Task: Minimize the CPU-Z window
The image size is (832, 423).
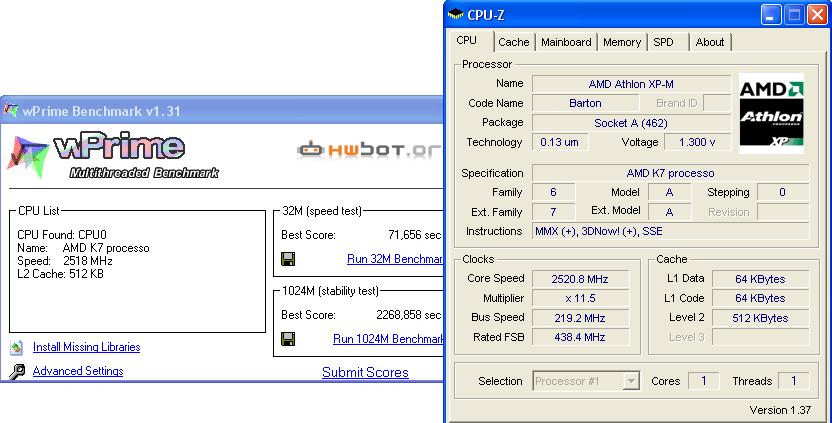Action: [x=770, y=15]
